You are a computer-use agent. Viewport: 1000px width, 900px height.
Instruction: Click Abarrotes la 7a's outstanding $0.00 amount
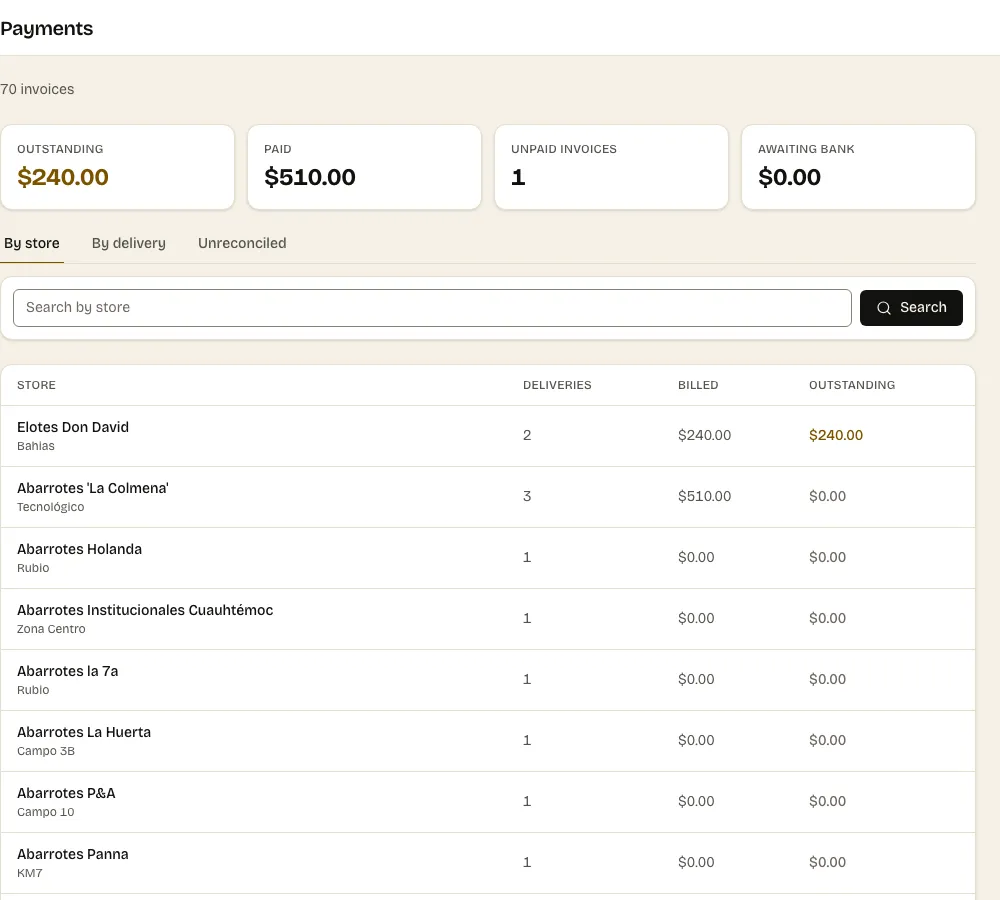[x=827, y=679]
